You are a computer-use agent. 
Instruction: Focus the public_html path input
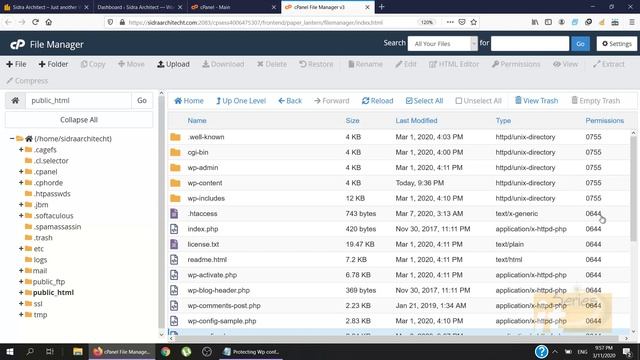point(78,100)
